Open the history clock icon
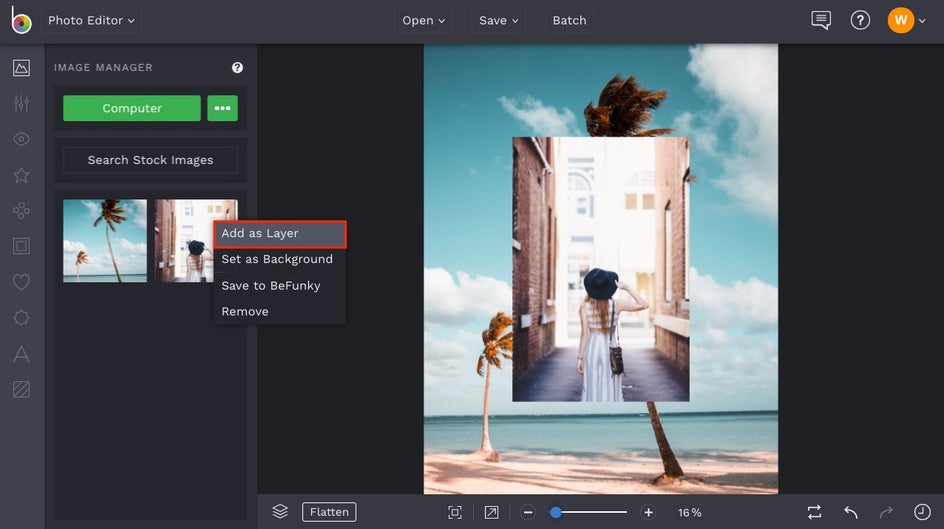This screenshot has width=944, height=529. (922, 512)
